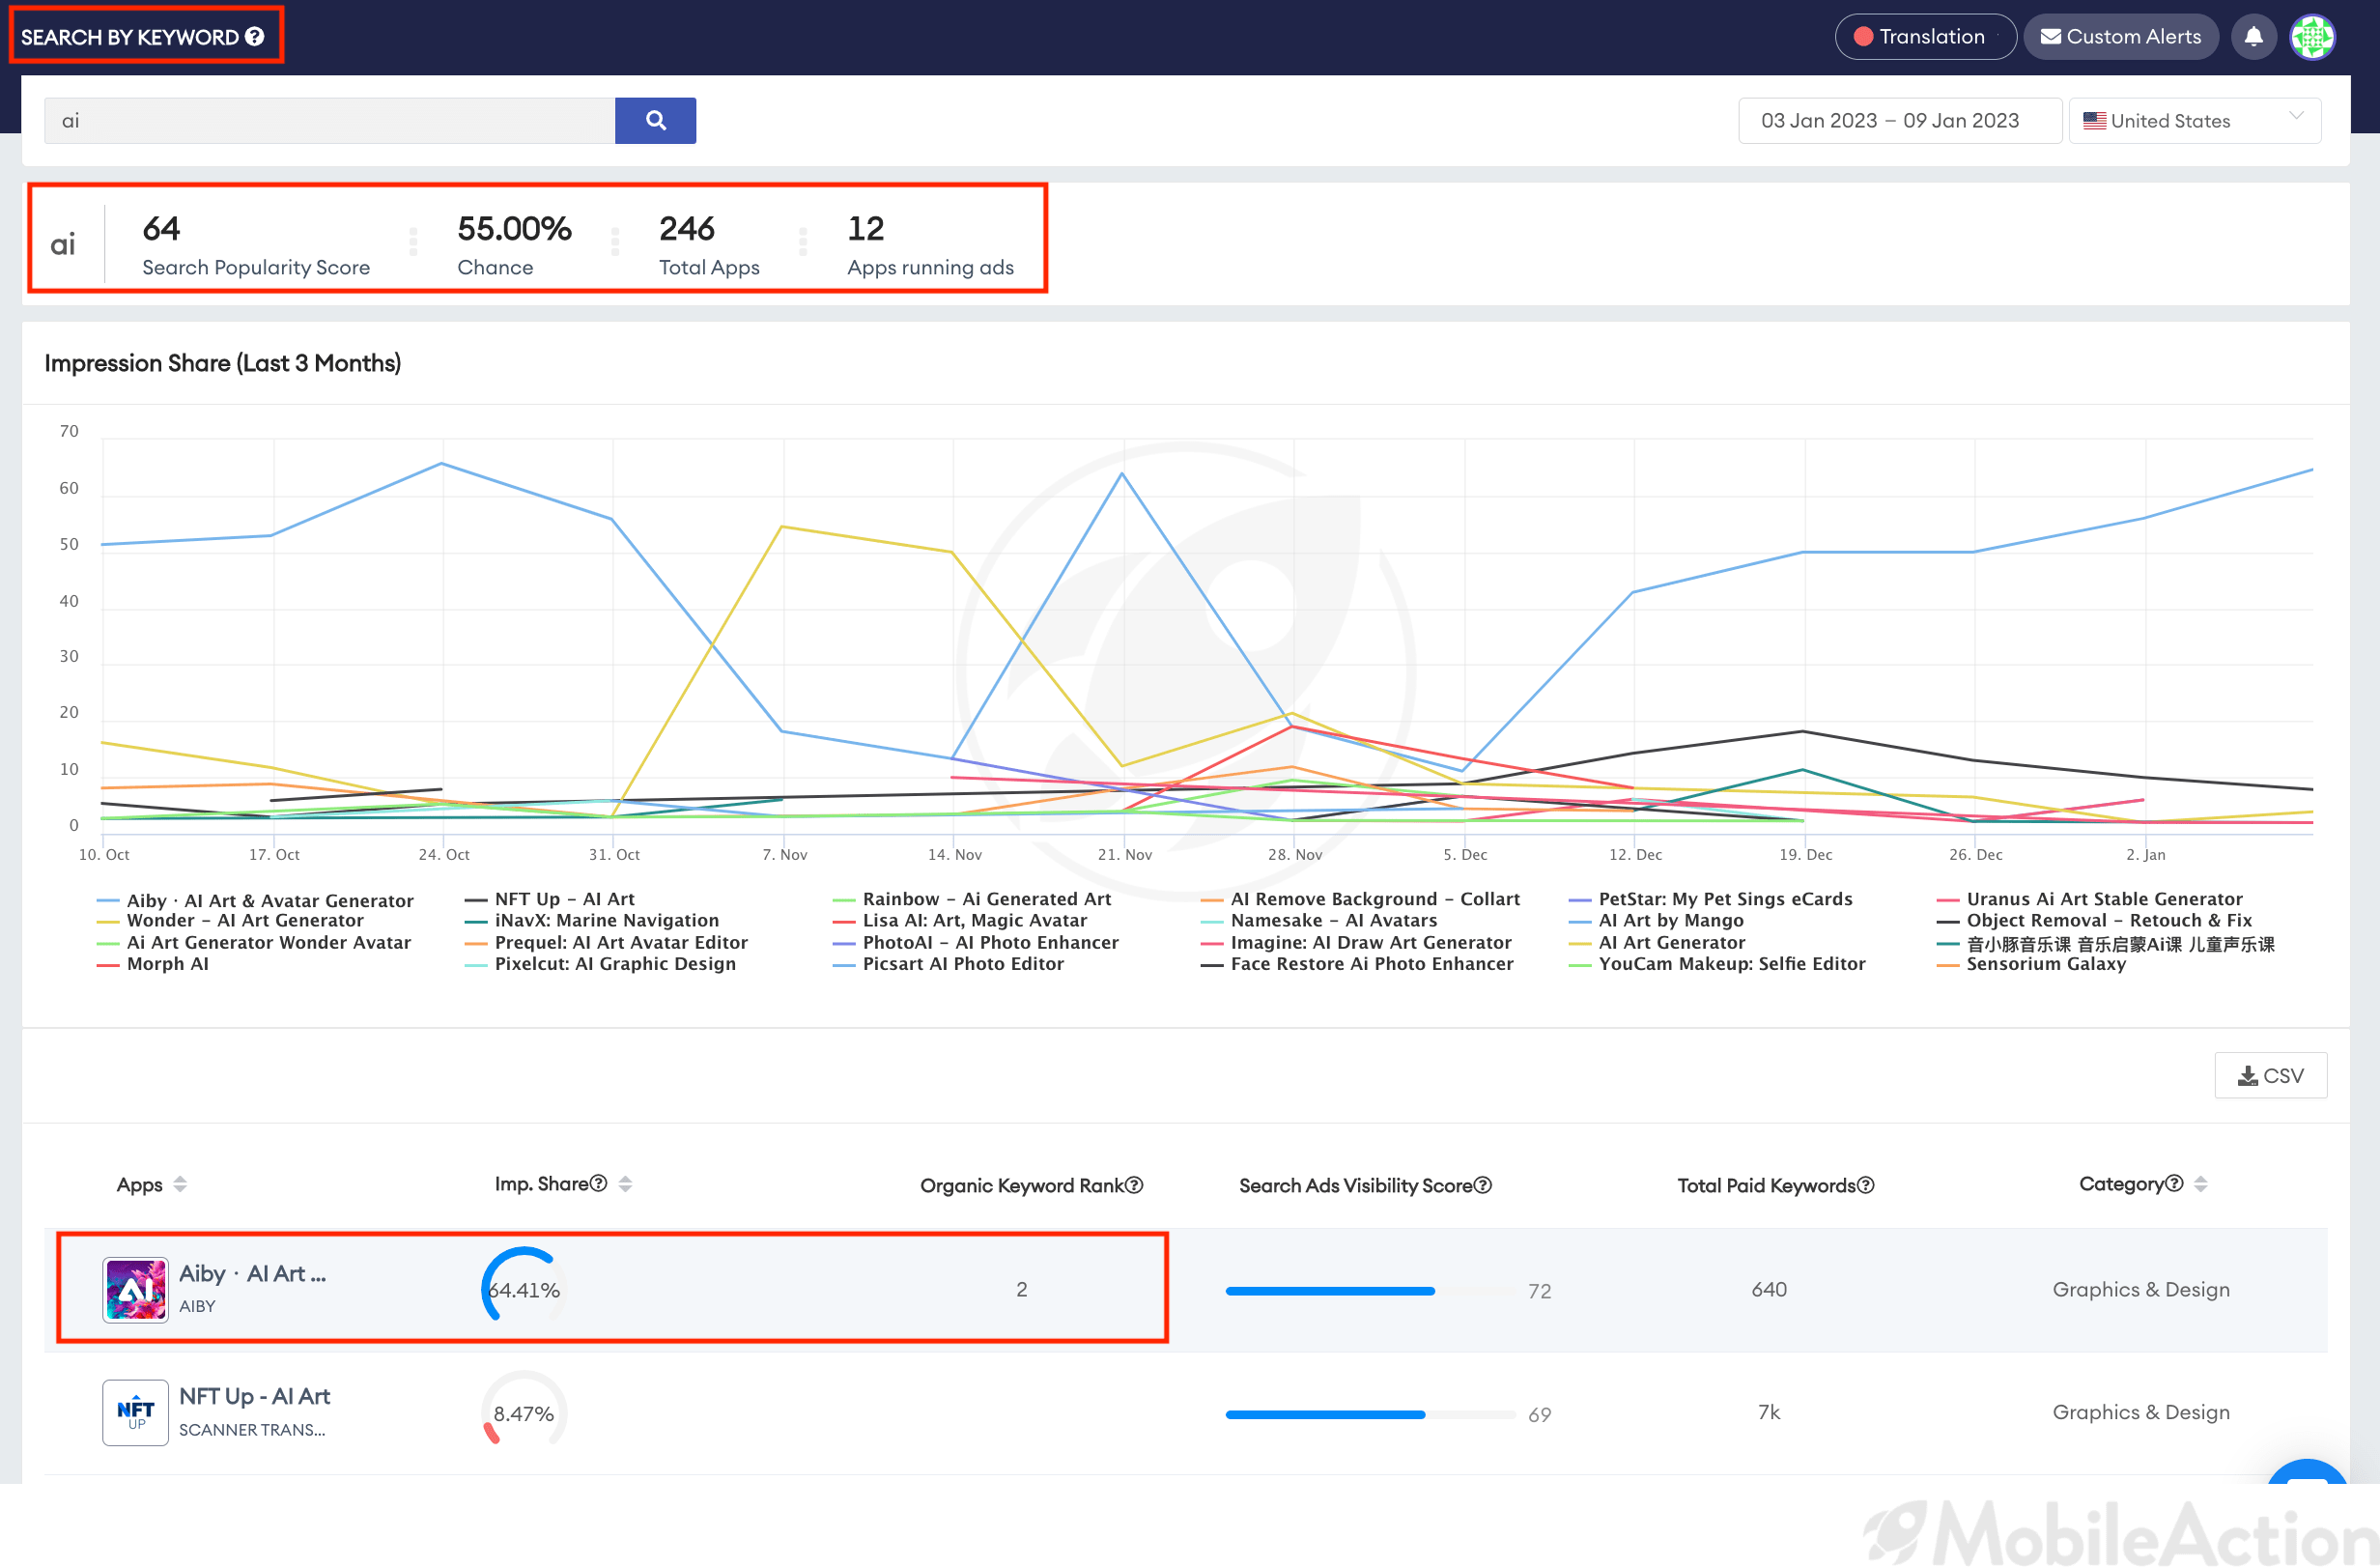This screenshot has height=1567, width=2380.
Task: Click the 8.47% impression share gauge
Action: [x=524, y=1412]
